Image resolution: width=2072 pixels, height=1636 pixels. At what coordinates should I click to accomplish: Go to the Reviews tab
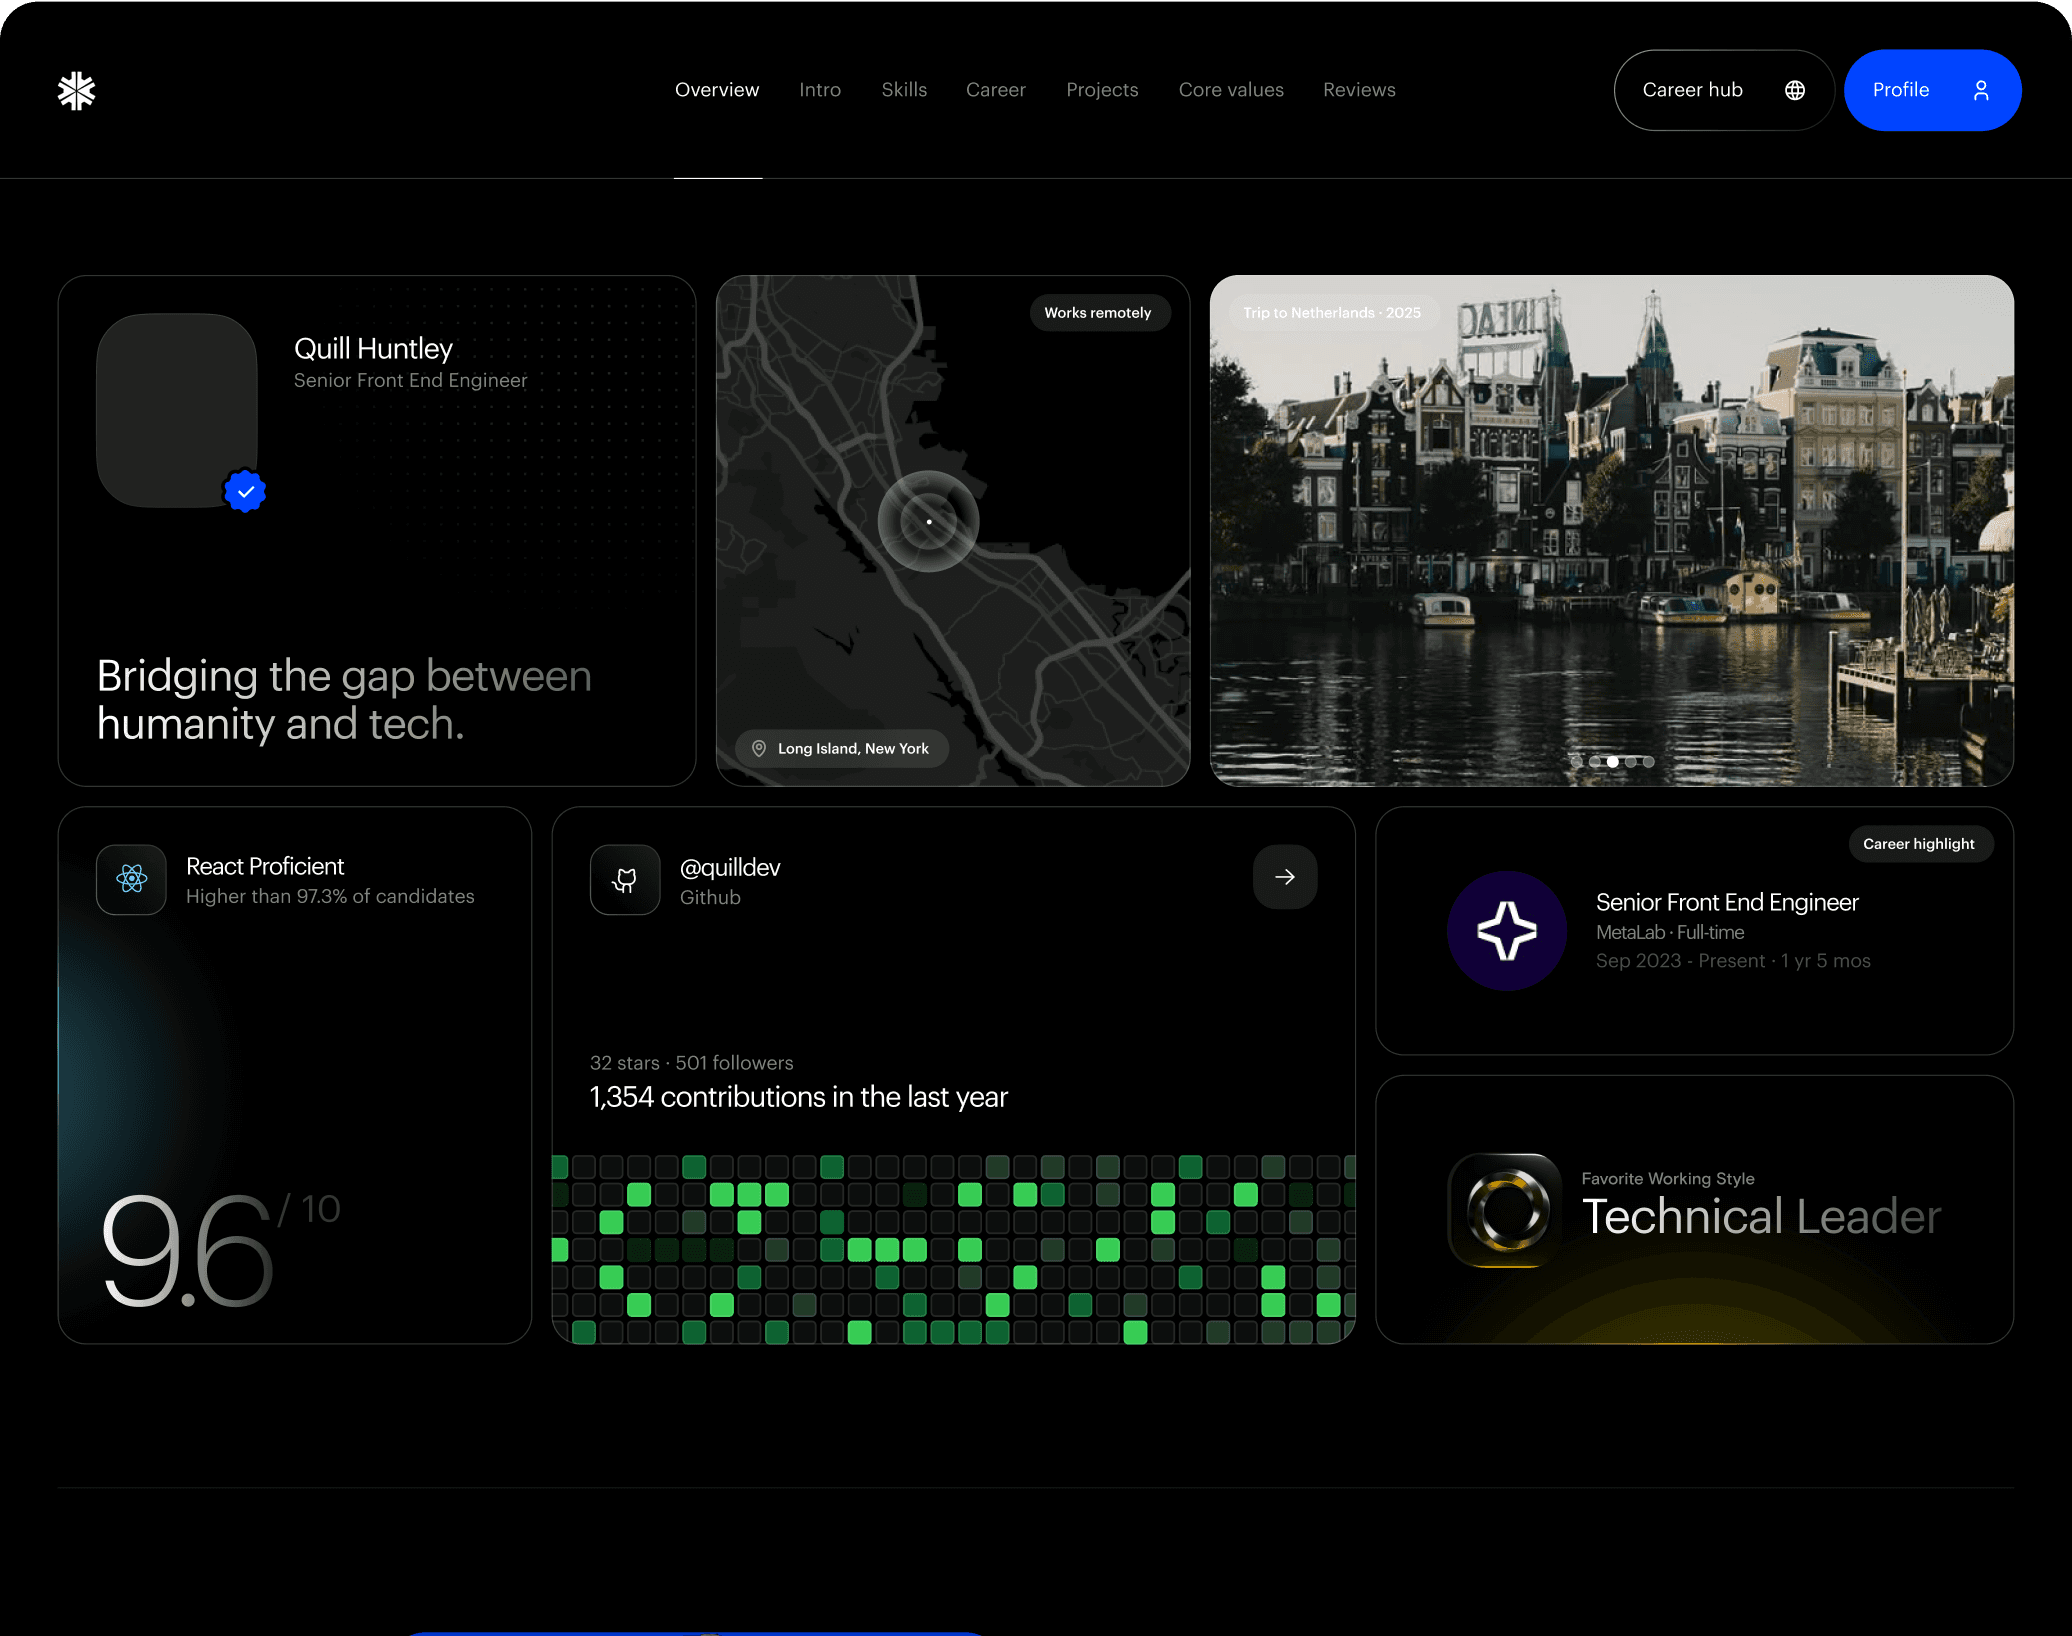click(1359, 90)
